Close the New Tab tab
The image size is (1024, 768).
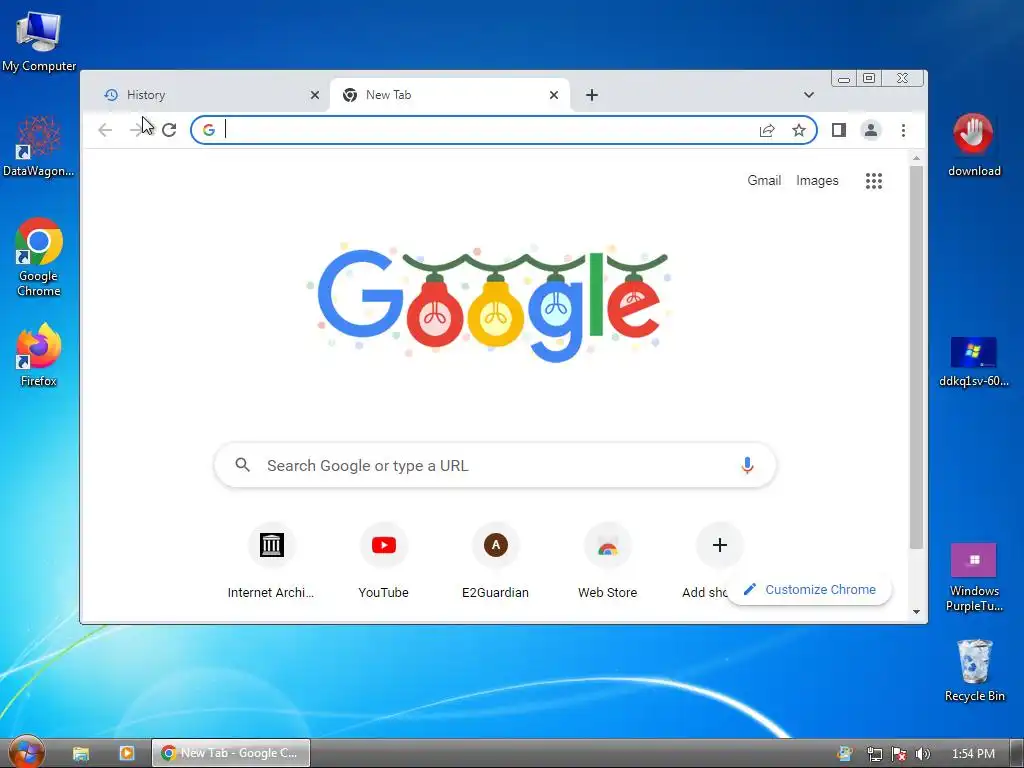(x=554, y=95)
